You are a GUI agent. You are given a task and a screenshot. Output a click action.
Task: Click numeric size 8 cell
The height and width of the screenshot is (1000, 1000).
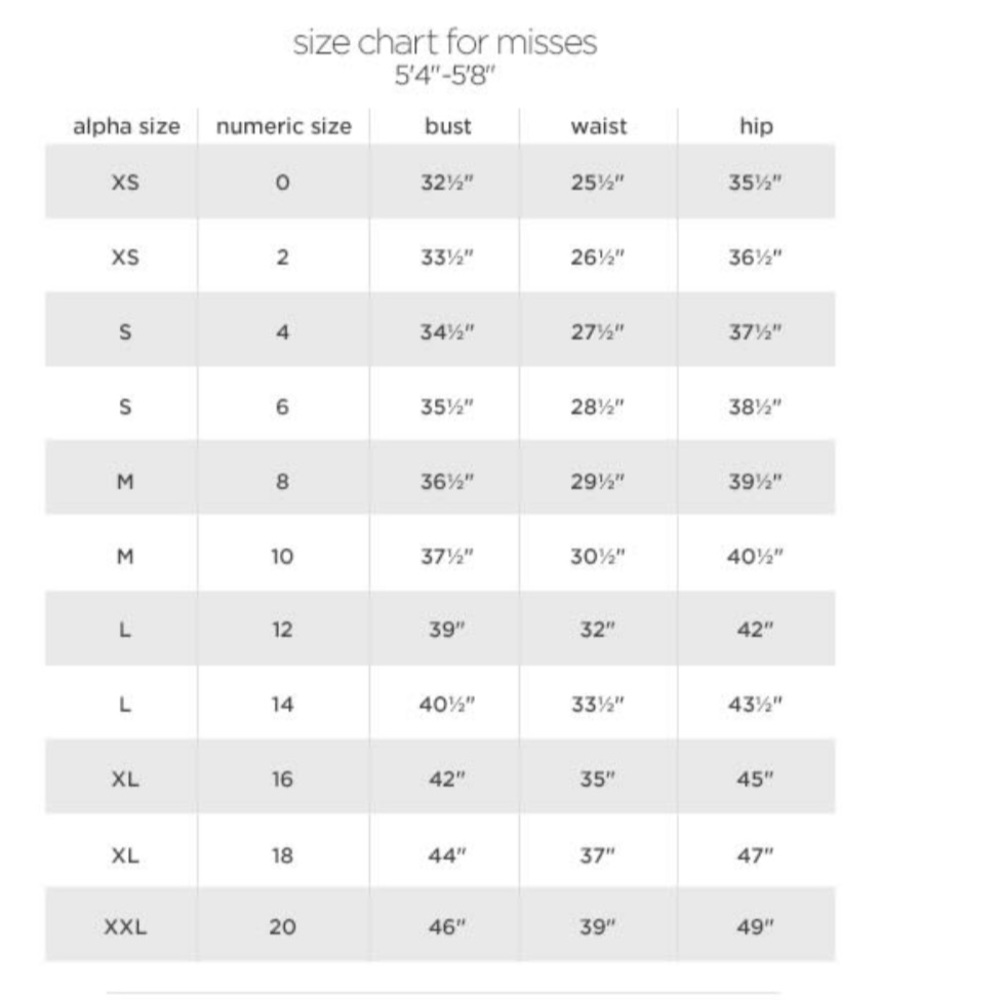(x=283, y=481)
